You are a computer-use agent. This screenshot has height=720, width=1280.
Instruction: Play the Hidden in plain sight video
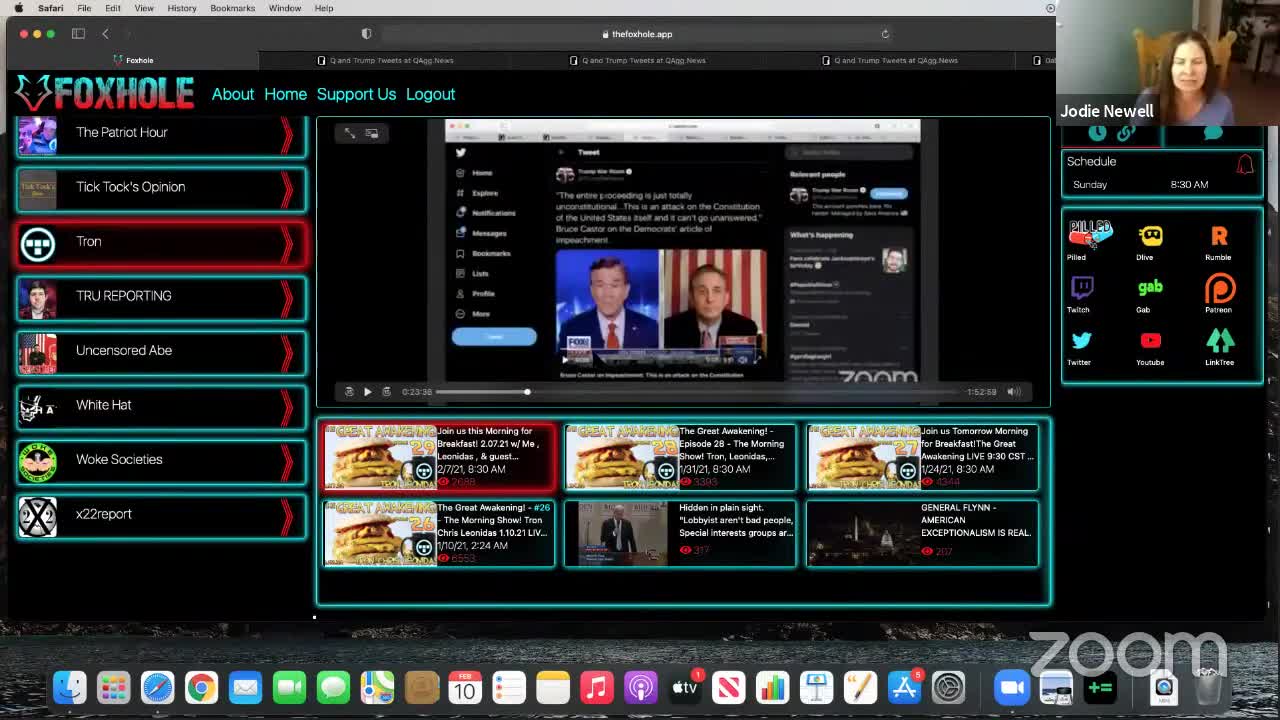[680, 534]
